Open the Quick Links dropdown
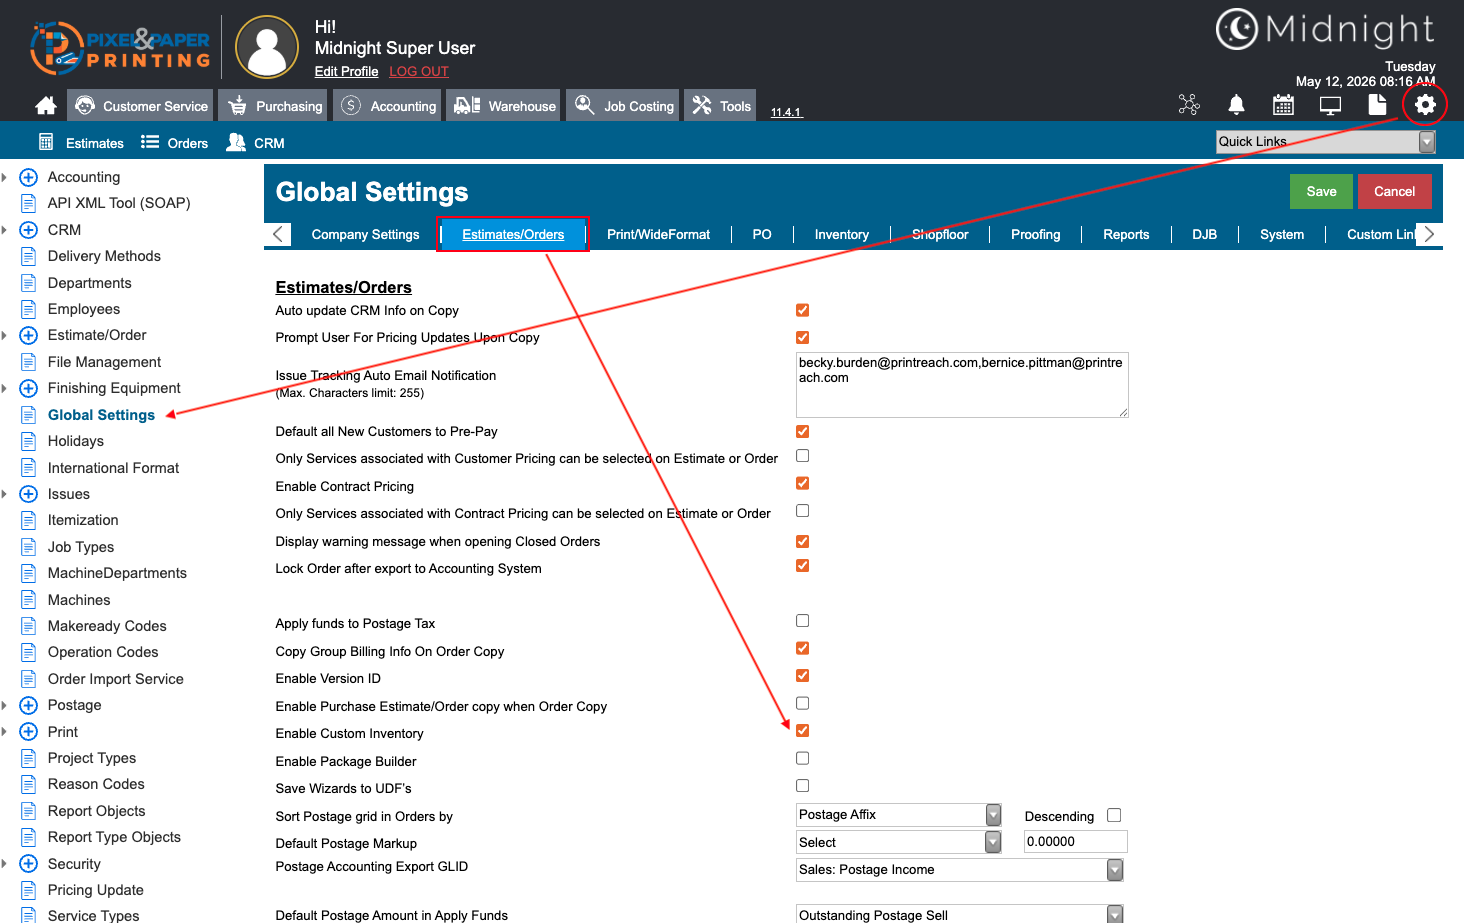 pos(1326,142)
